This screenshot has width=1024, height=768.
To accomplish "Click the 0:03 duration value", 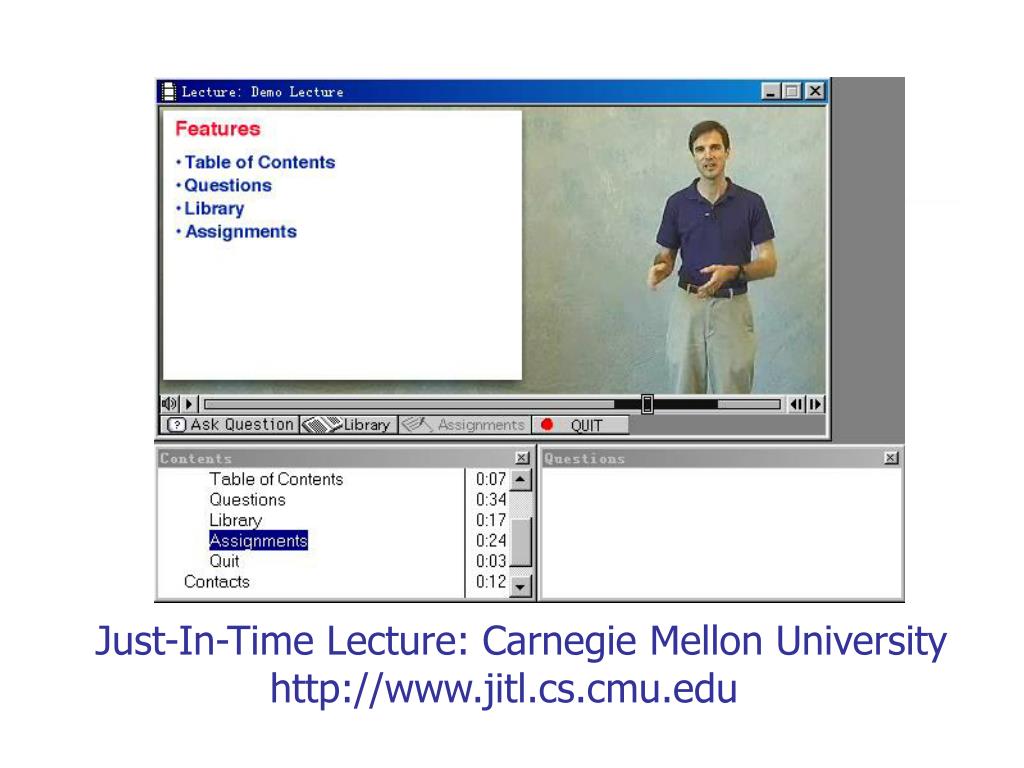I will click(491, 561).
